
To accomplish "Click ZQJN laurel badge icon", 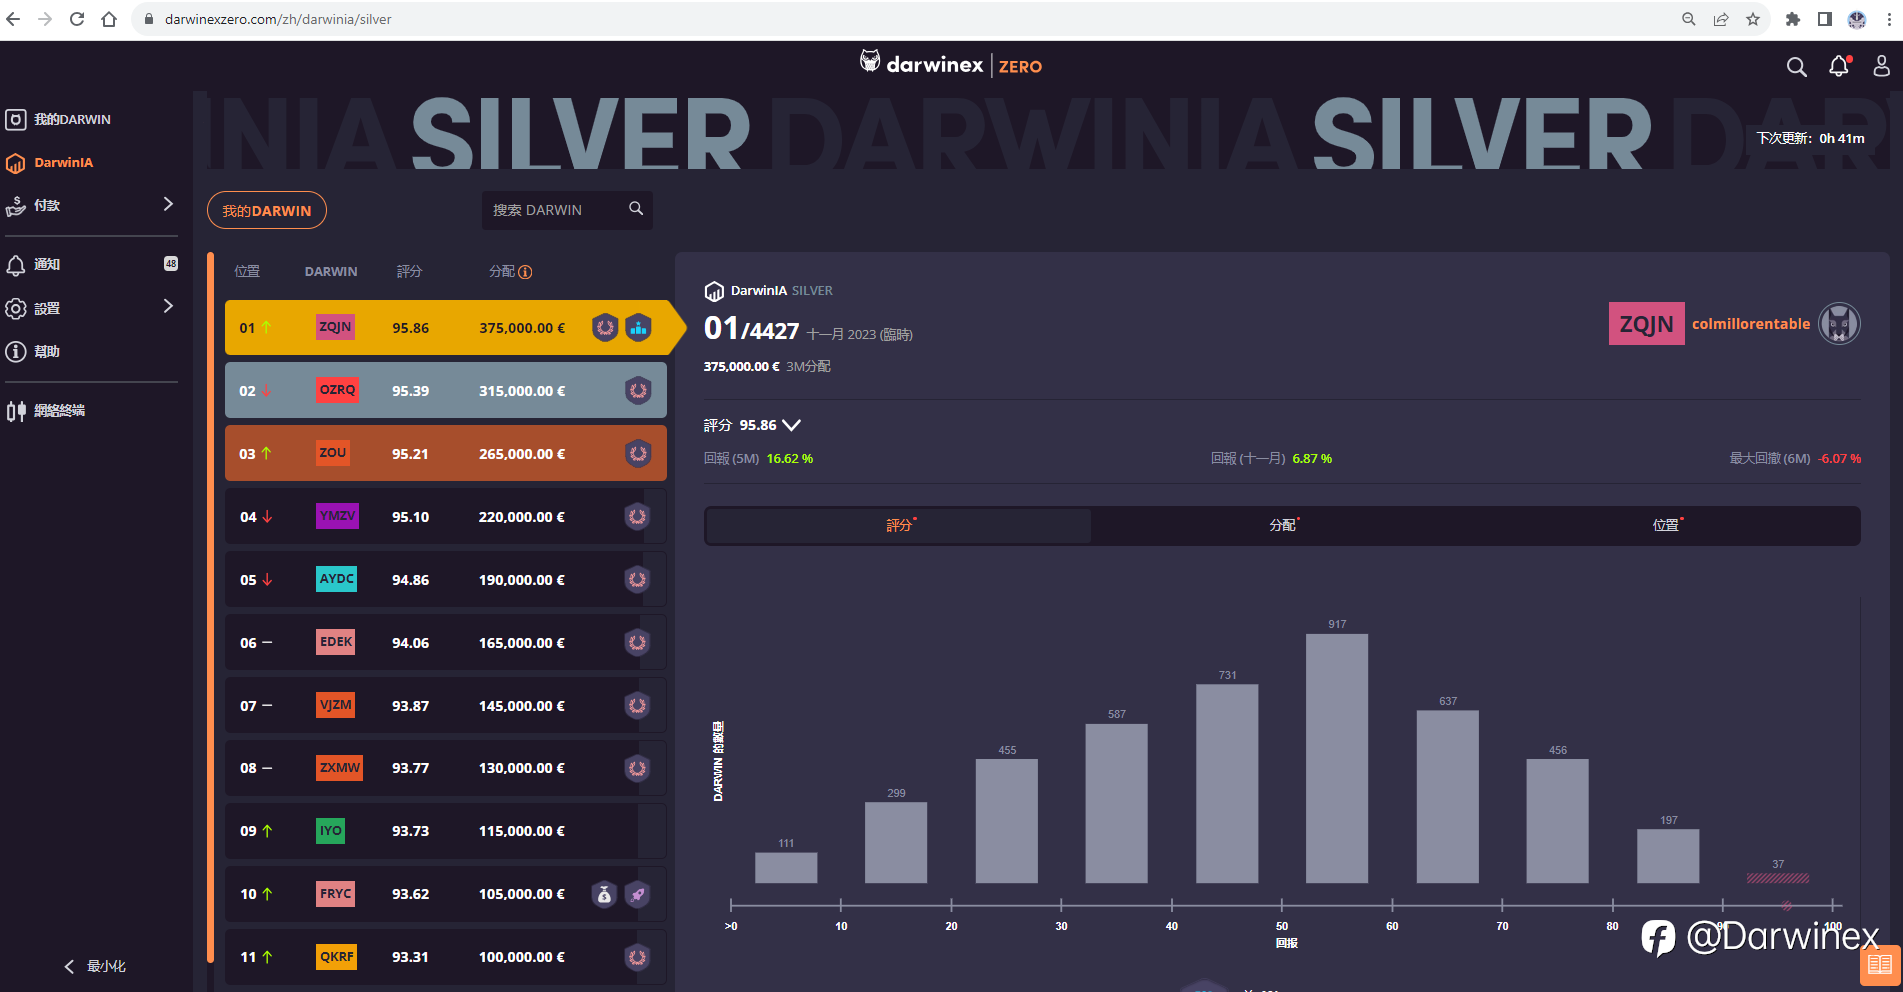I will click(x=605, y=327).
